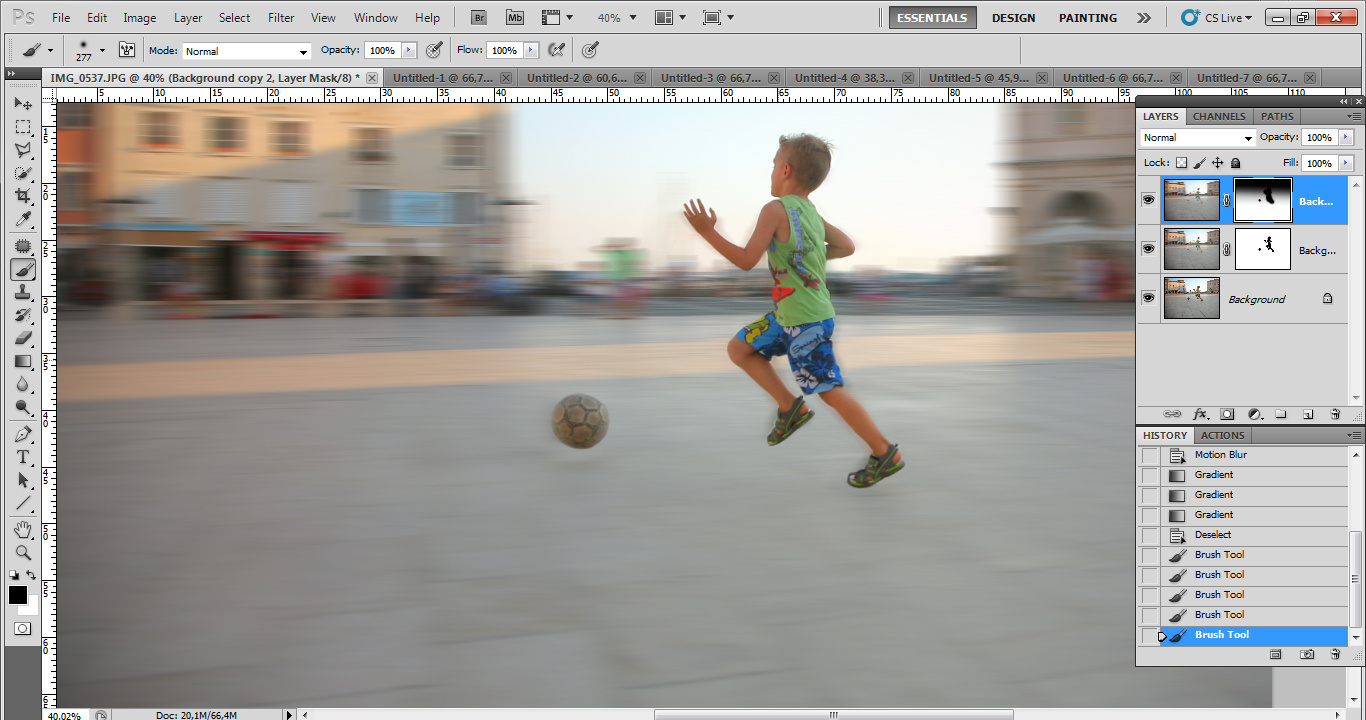Select the Line shape tool

tap(22, 503)
